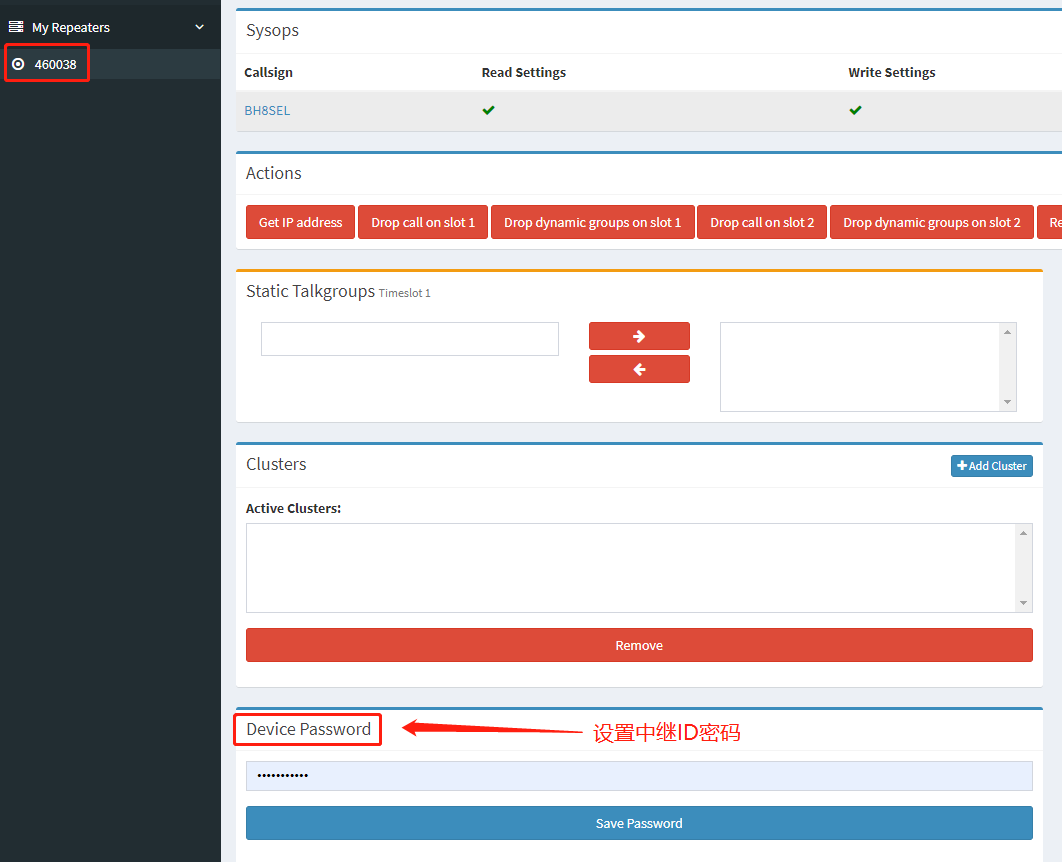Click the Save Password button
1062x862 pixels.
point(639,823)
